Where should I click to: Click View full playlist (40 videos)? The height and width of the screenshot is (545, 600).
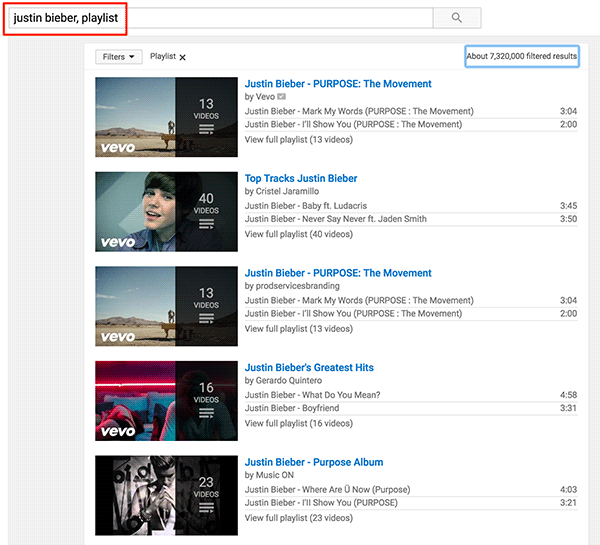tap(298, 234)
